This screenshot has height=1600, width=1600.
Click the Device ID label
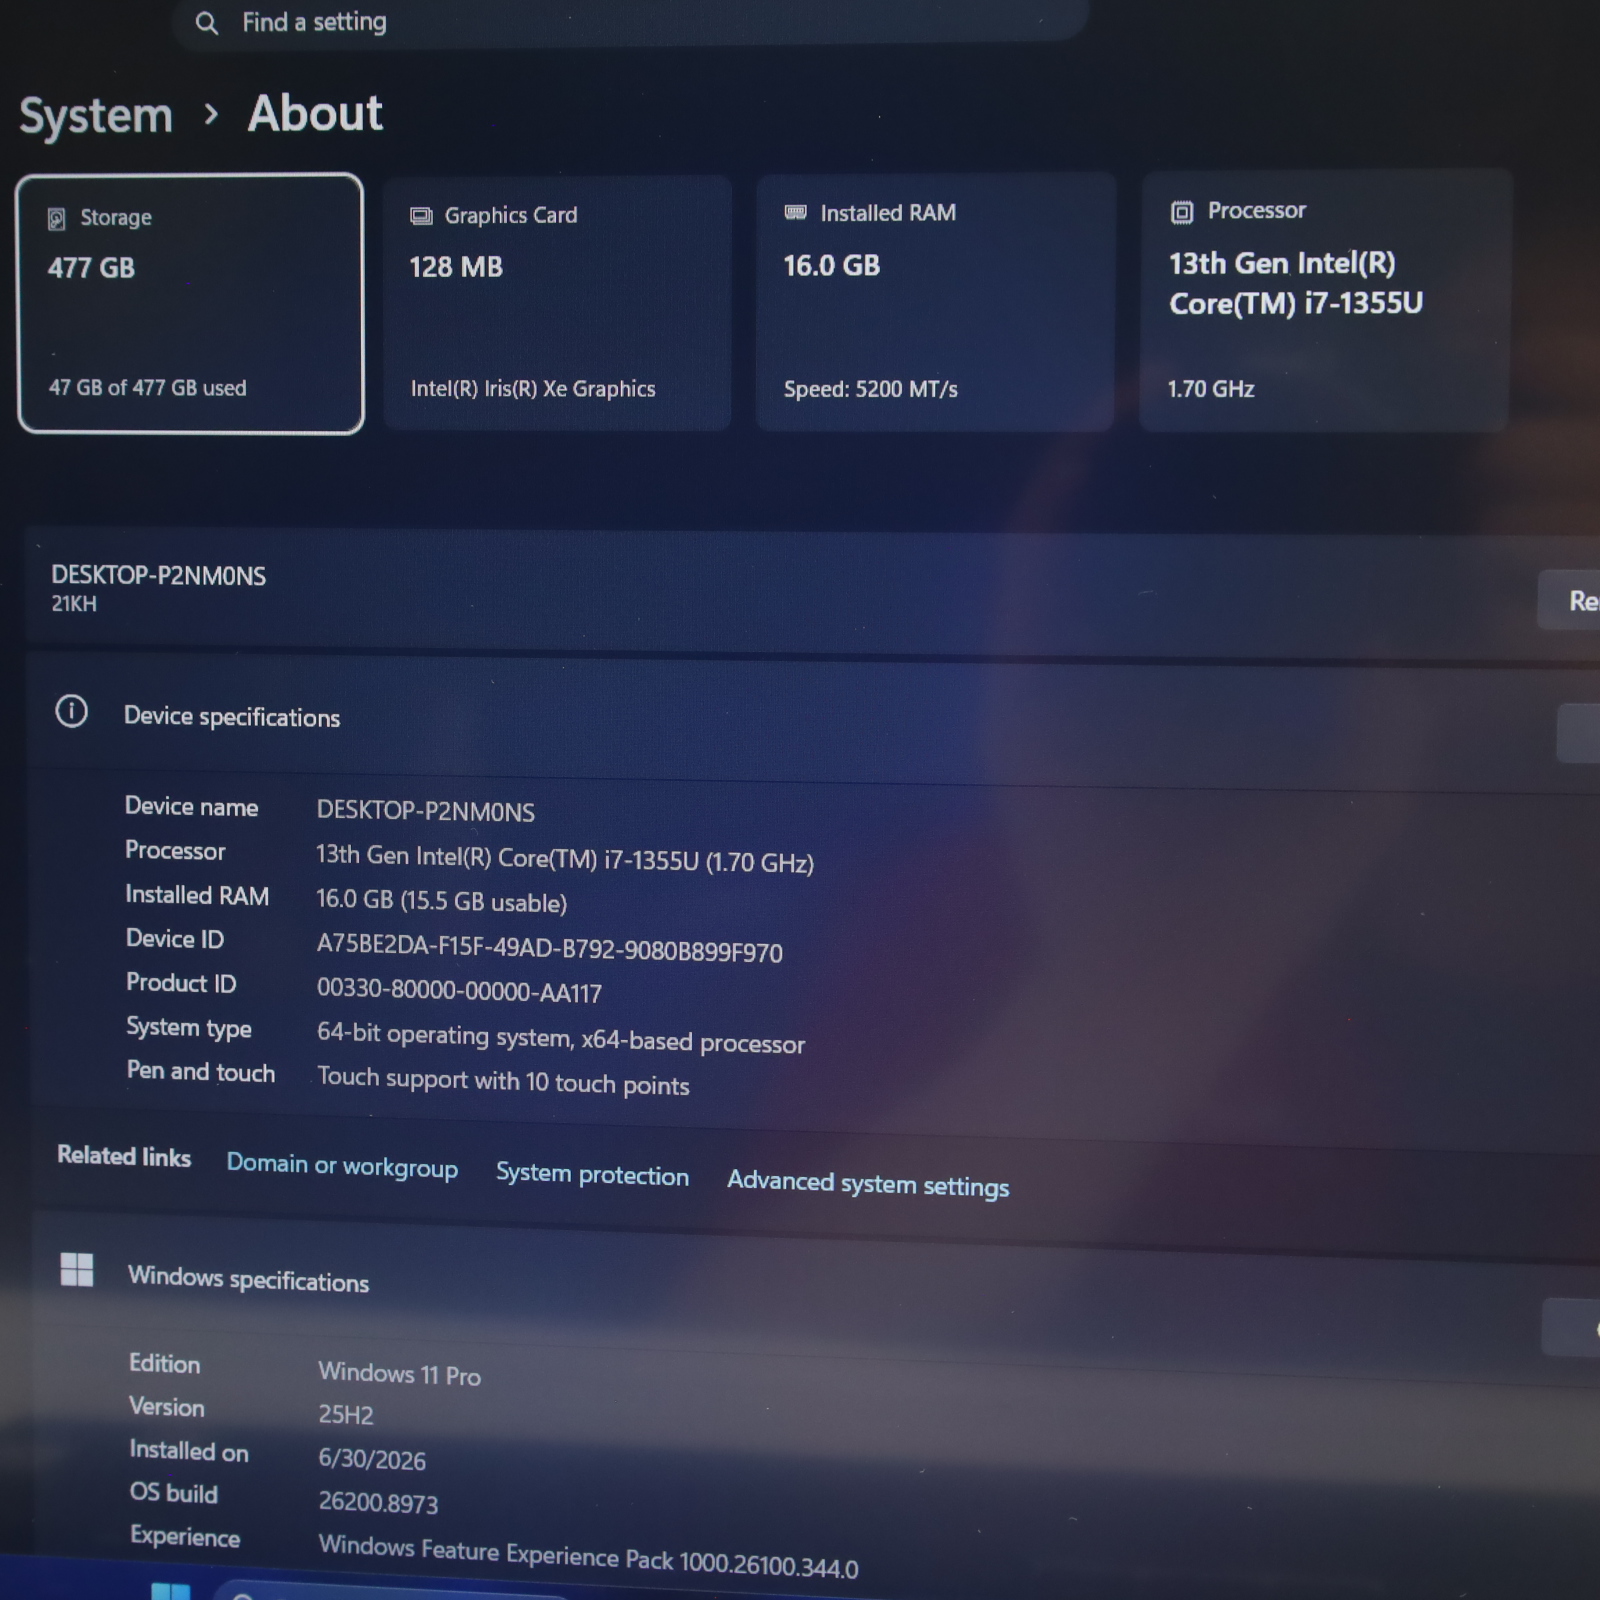pos(175,939)
